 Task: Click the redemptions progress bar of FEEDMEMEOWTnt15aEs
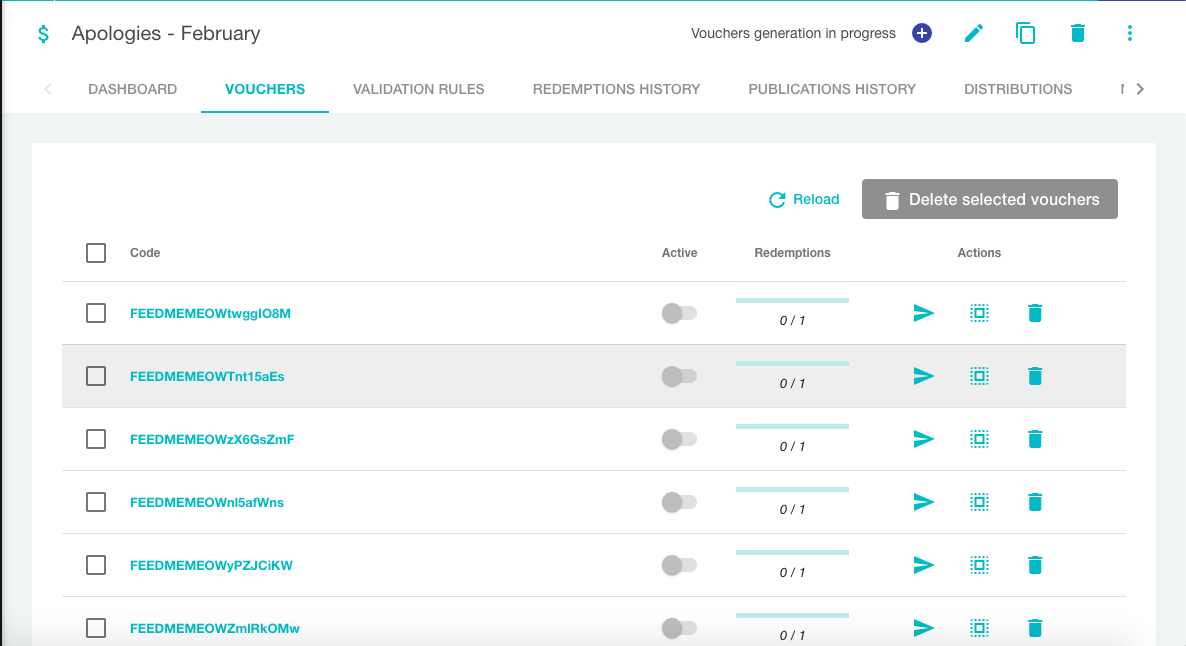pos(792,364)
